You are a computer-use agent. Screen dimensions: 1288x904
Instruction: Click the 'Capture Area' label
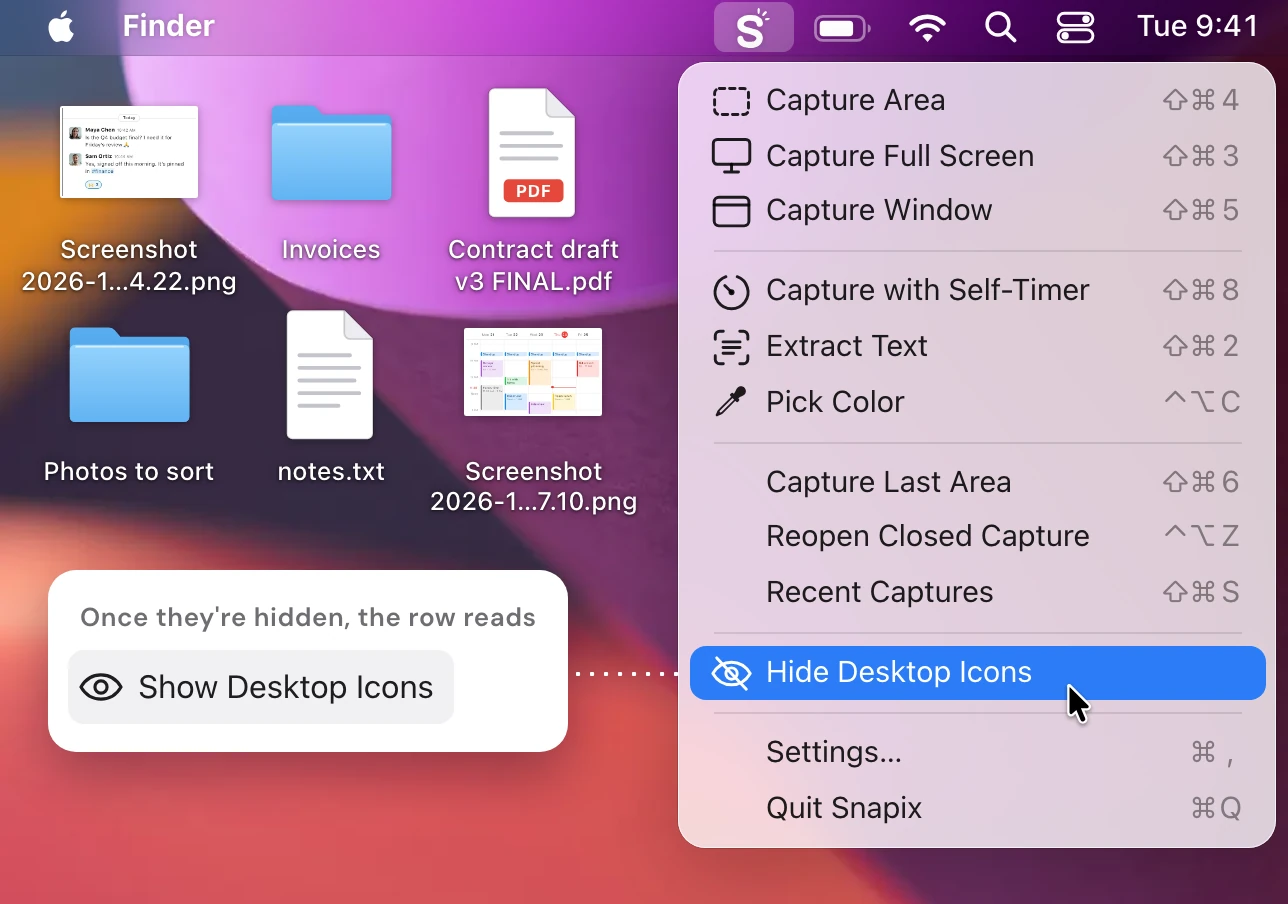[x=855, y=100]
